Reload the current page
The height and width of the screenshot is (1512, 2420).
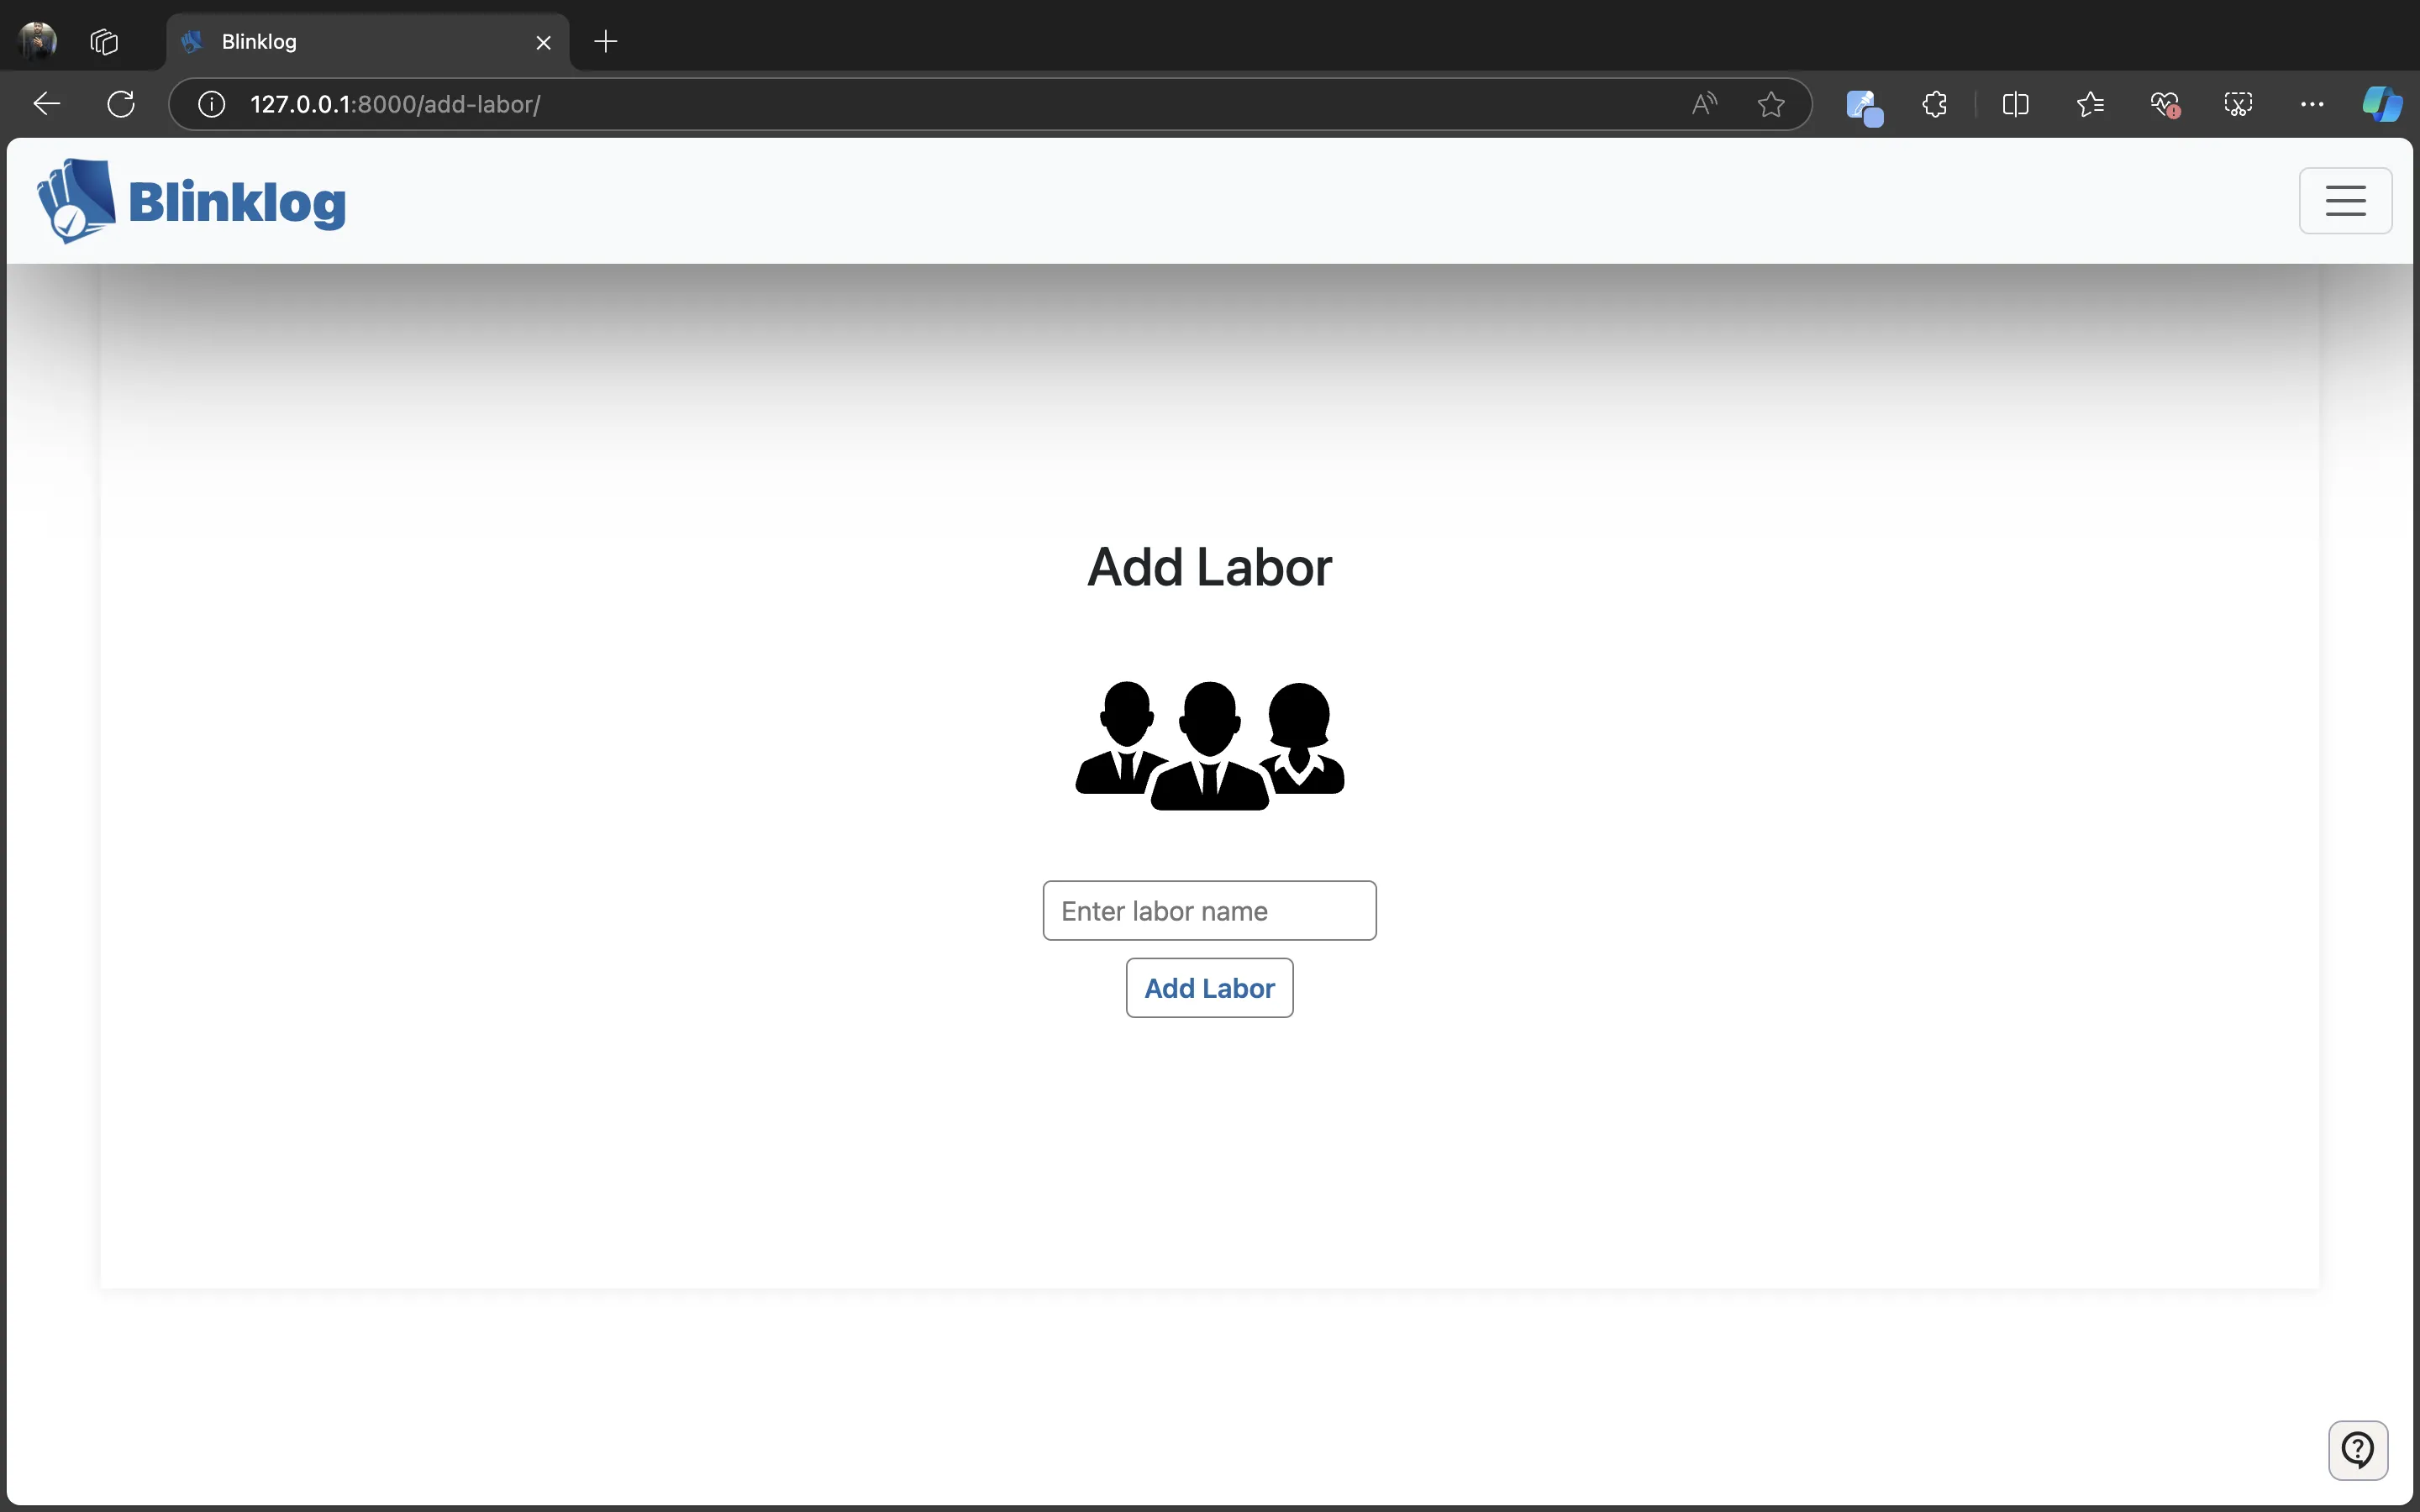point(121,104)
